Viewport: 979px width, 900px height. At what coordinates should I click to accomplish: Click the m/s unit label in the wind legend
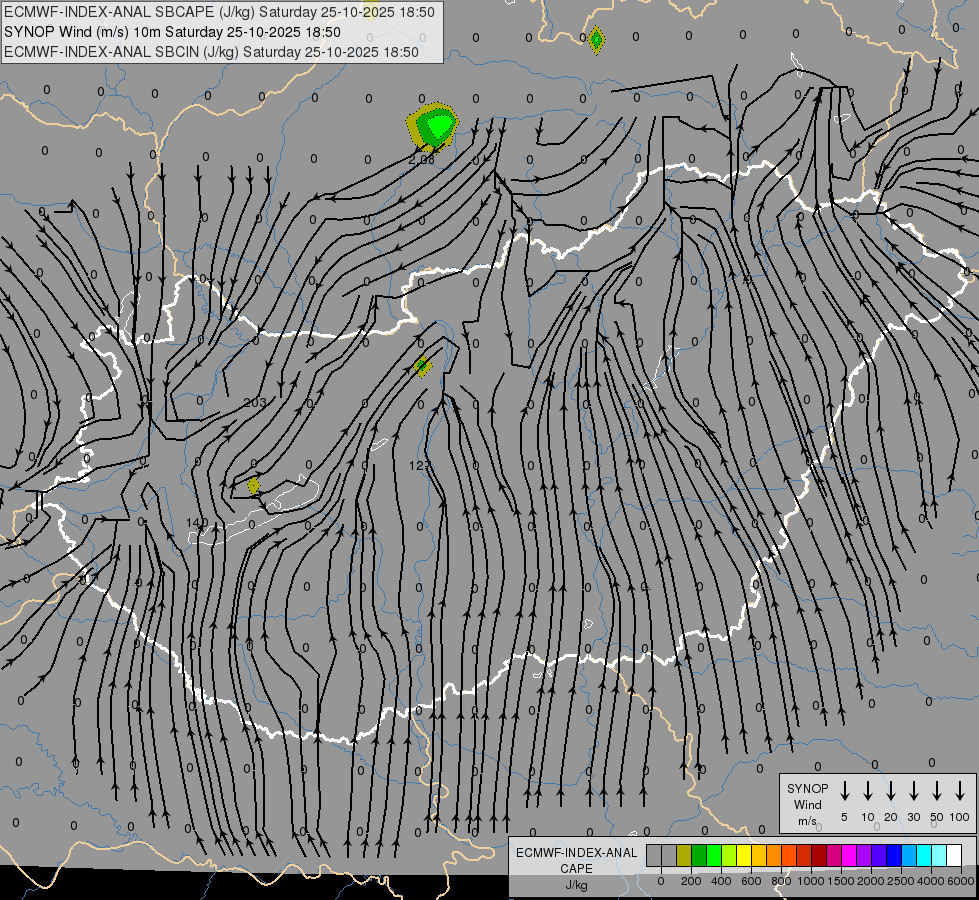[x=807, y=821]
